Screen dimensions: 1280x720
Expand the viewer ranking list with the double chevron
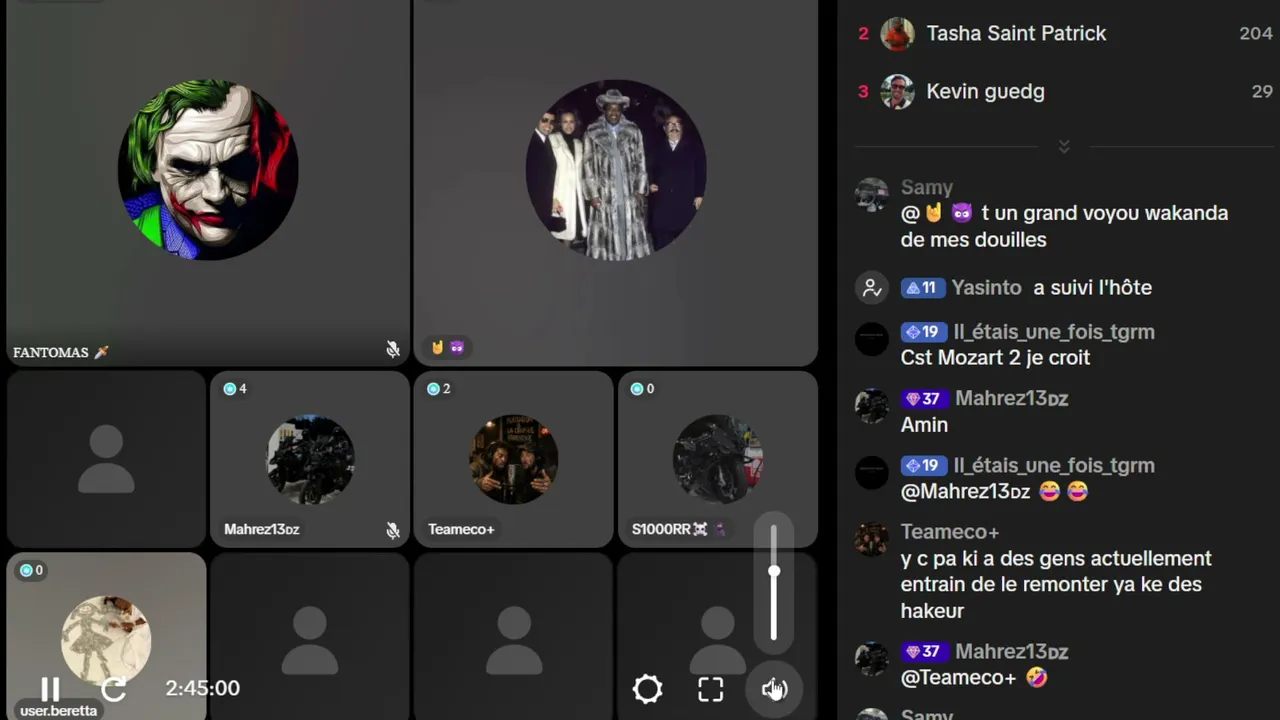coord(1064,147)
